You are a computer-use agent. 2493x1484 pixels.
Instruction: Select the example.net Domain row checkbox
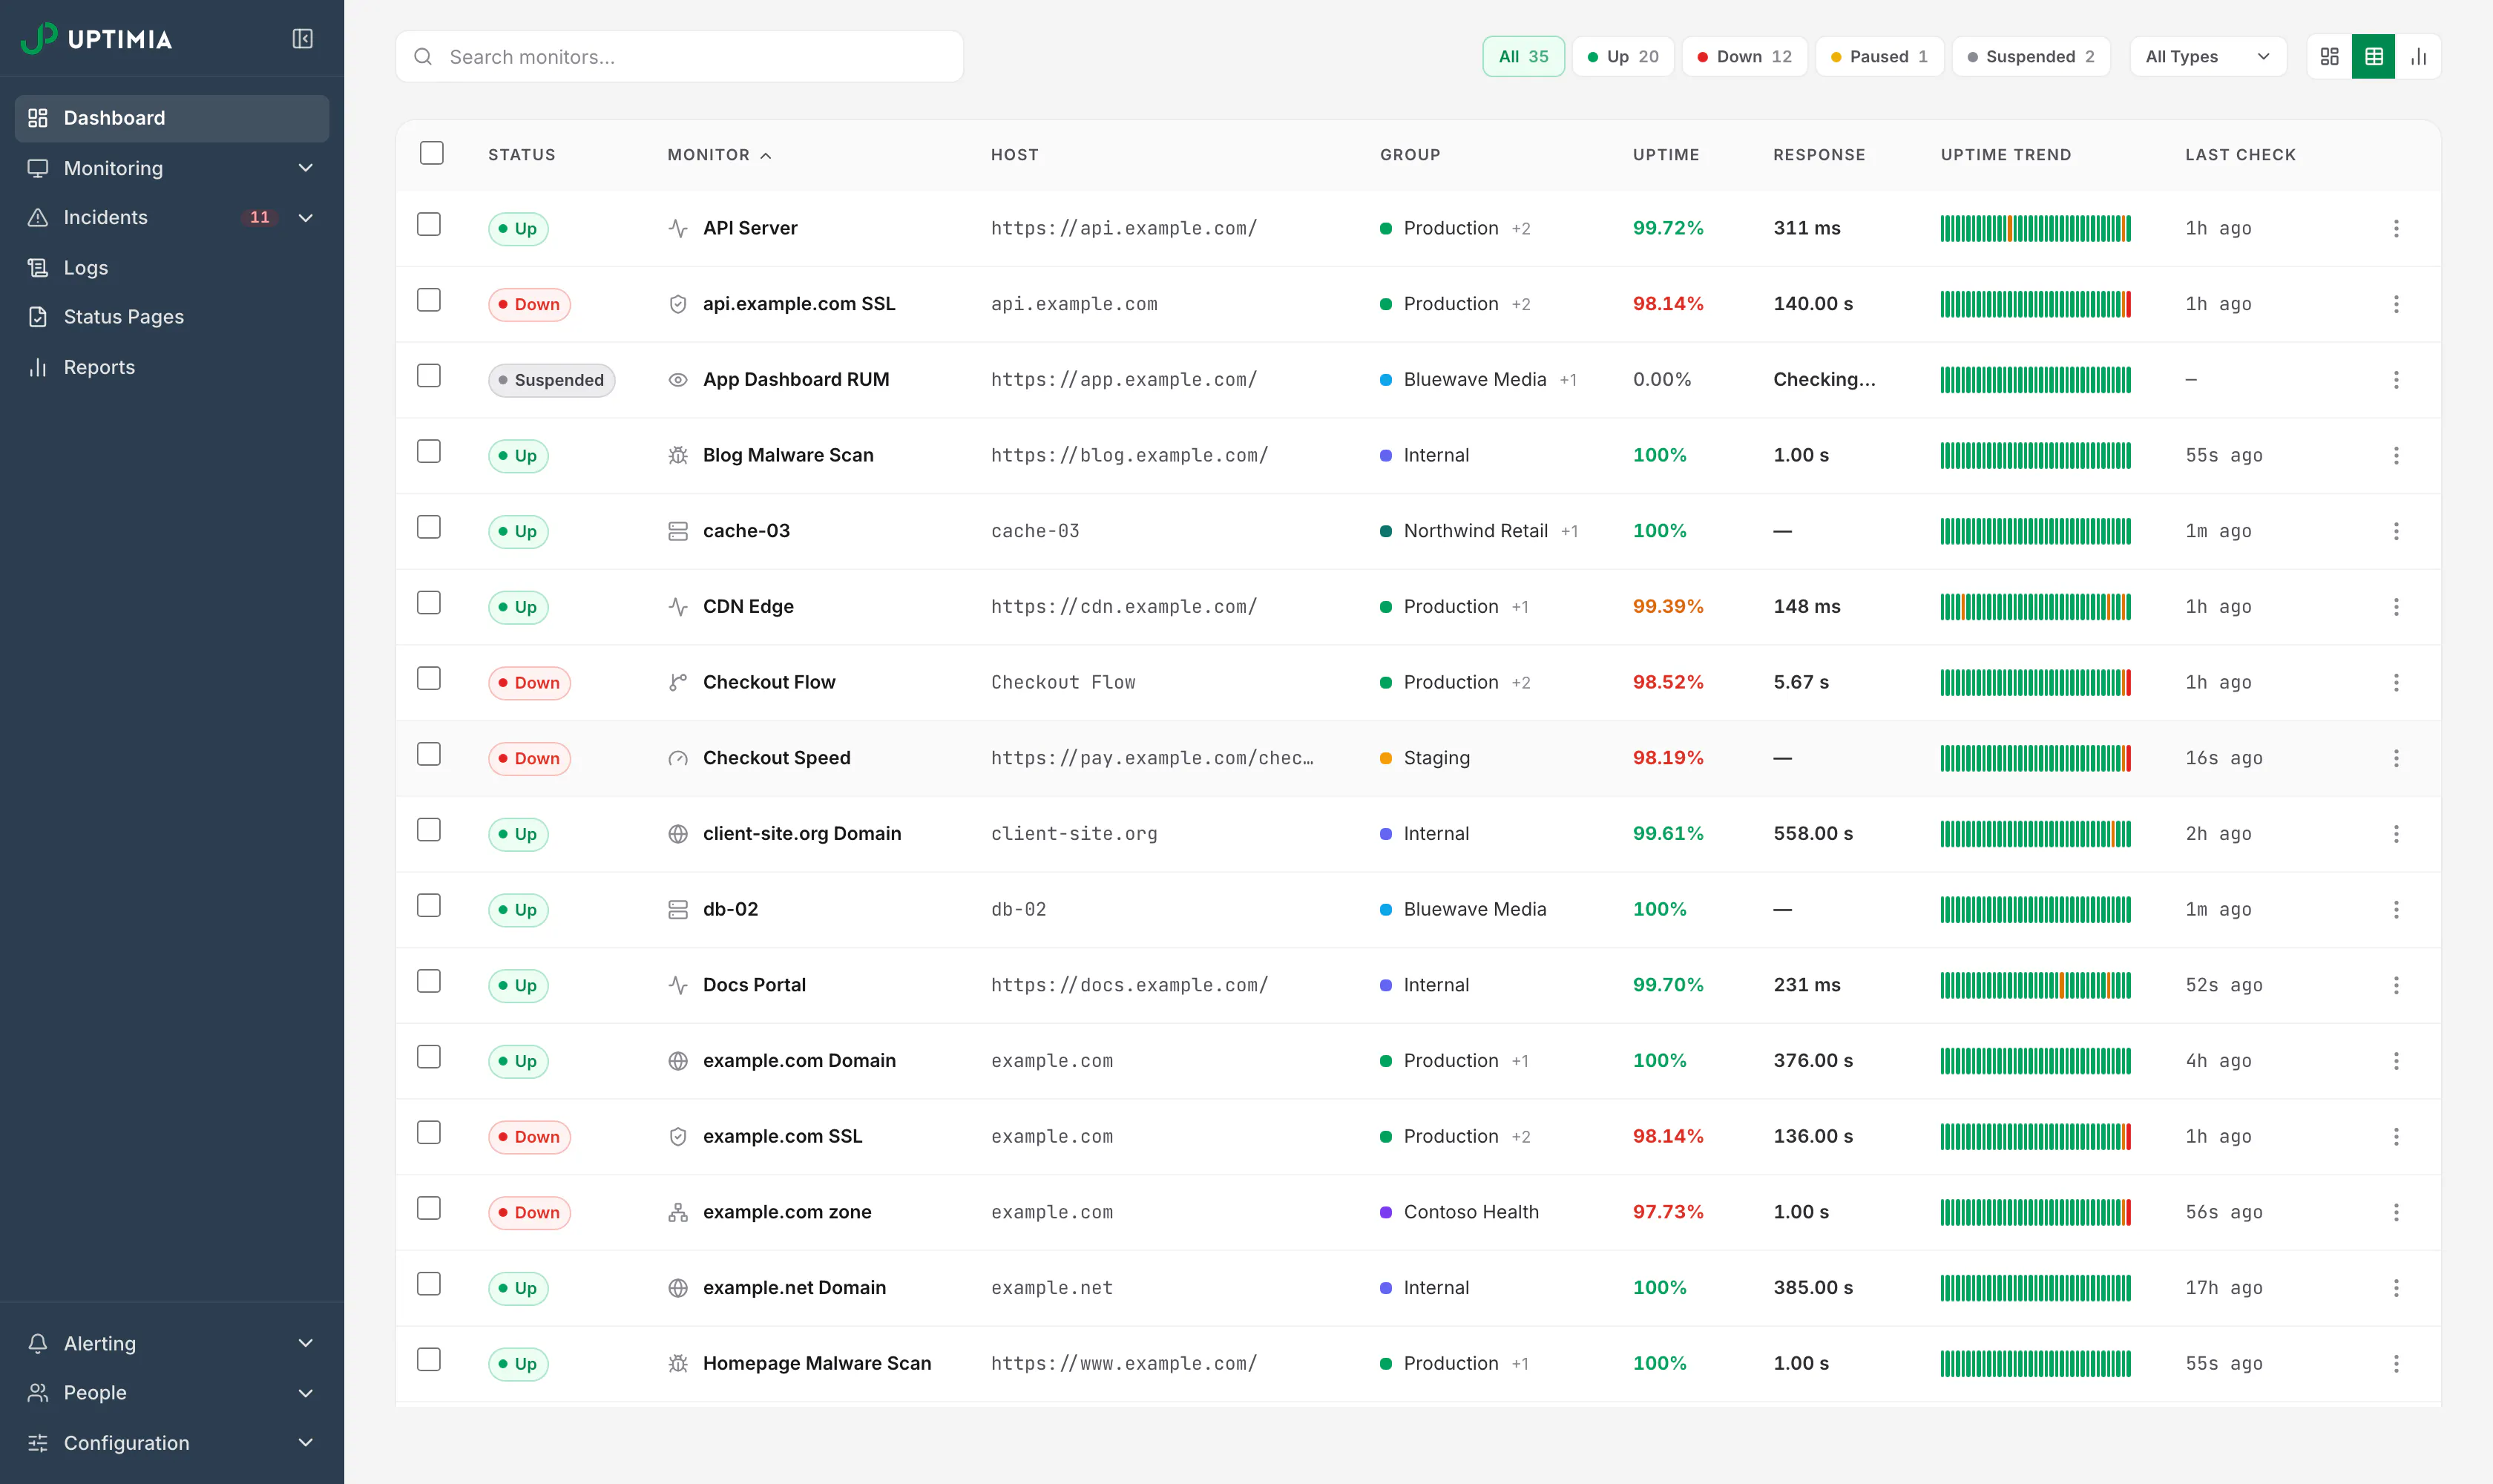tap(429, 1284)
